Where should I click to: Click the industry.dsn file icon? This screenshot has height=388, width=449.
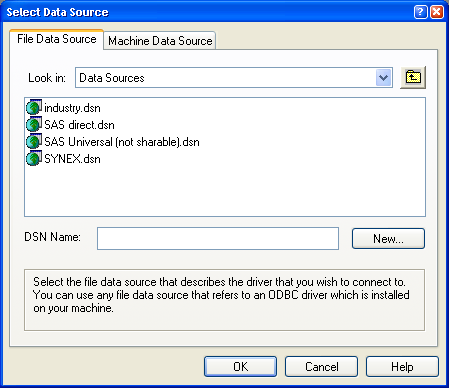tap(34, 107)
